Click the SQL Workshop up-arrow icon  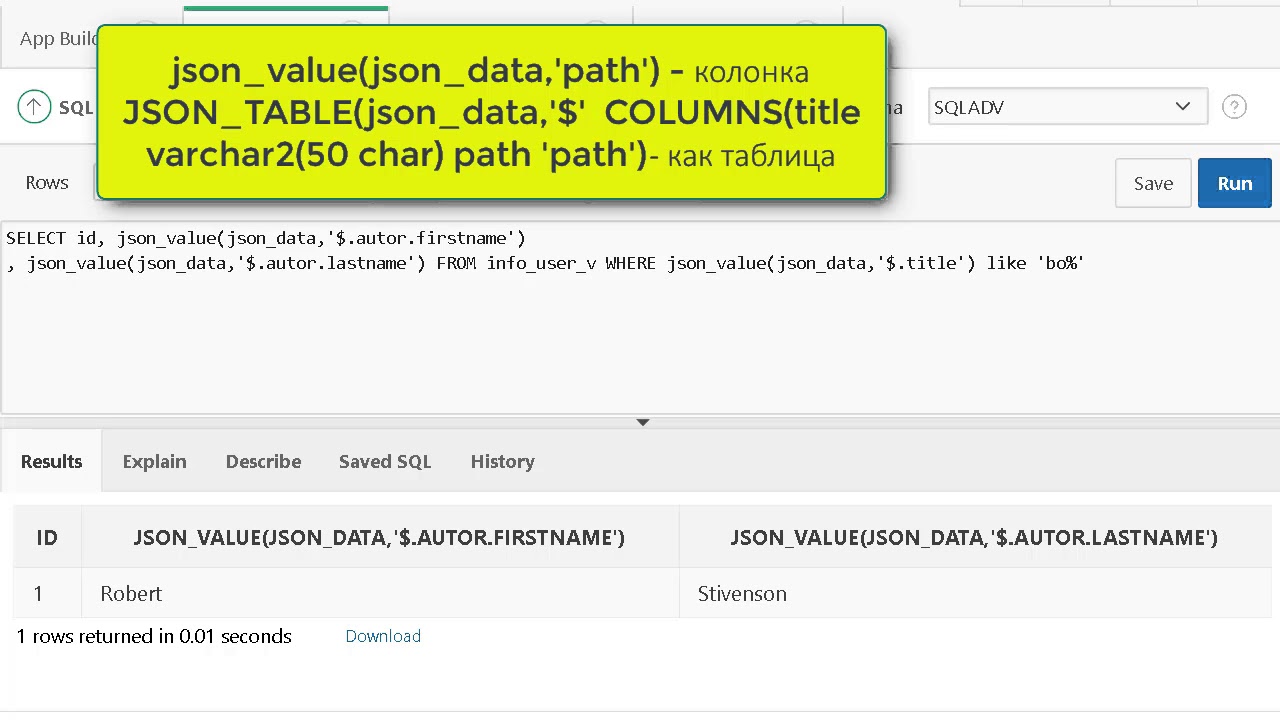coord(34,107)
